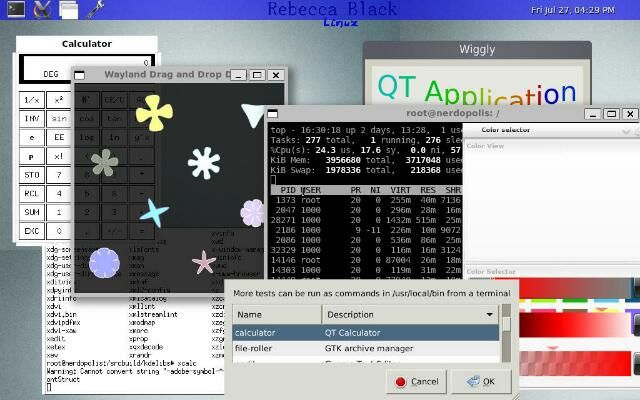Open the terminal launcher in top panel
The height and width of the screenshot is (400, 640).
tap(15, 11)
